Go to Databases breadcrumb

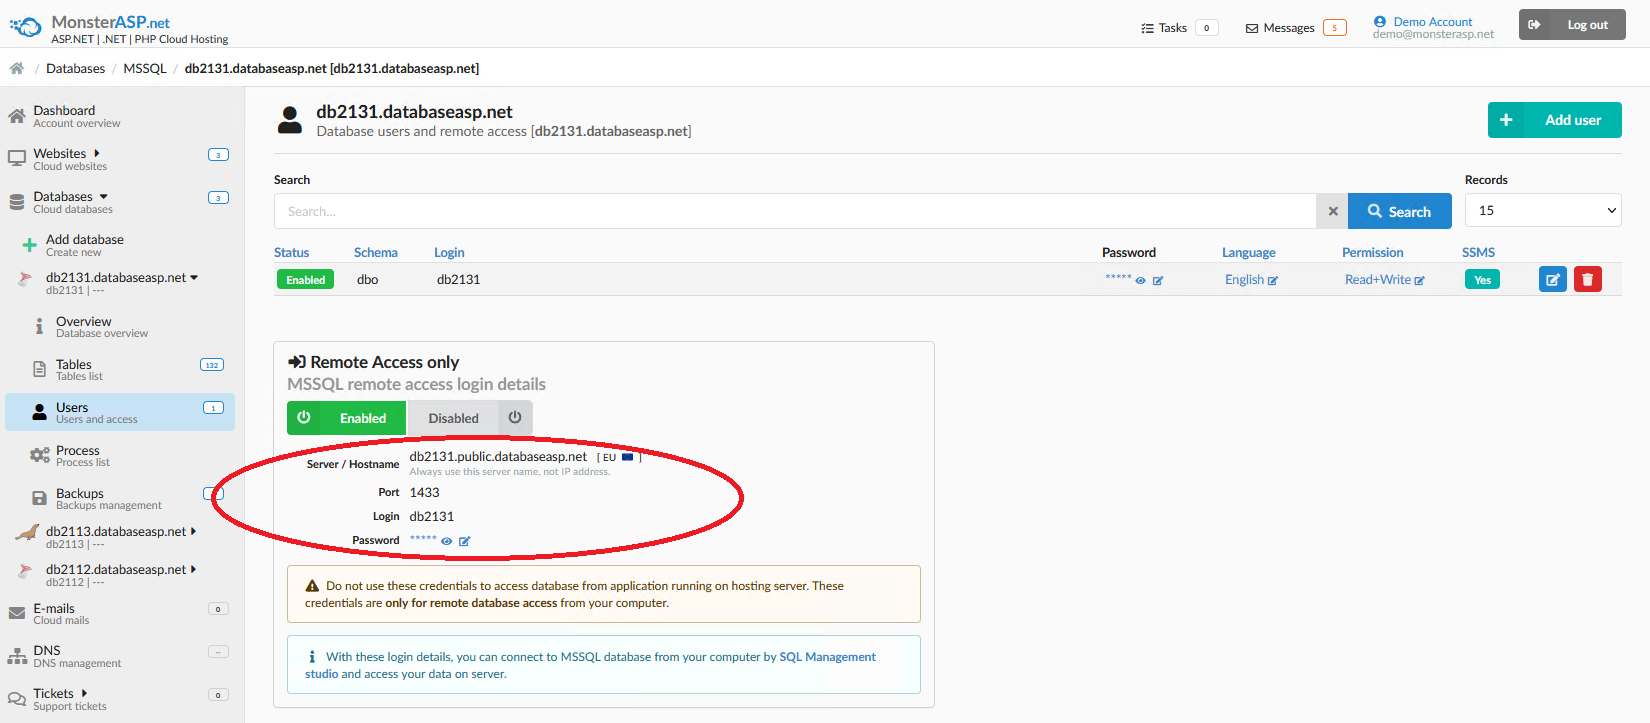75,68
